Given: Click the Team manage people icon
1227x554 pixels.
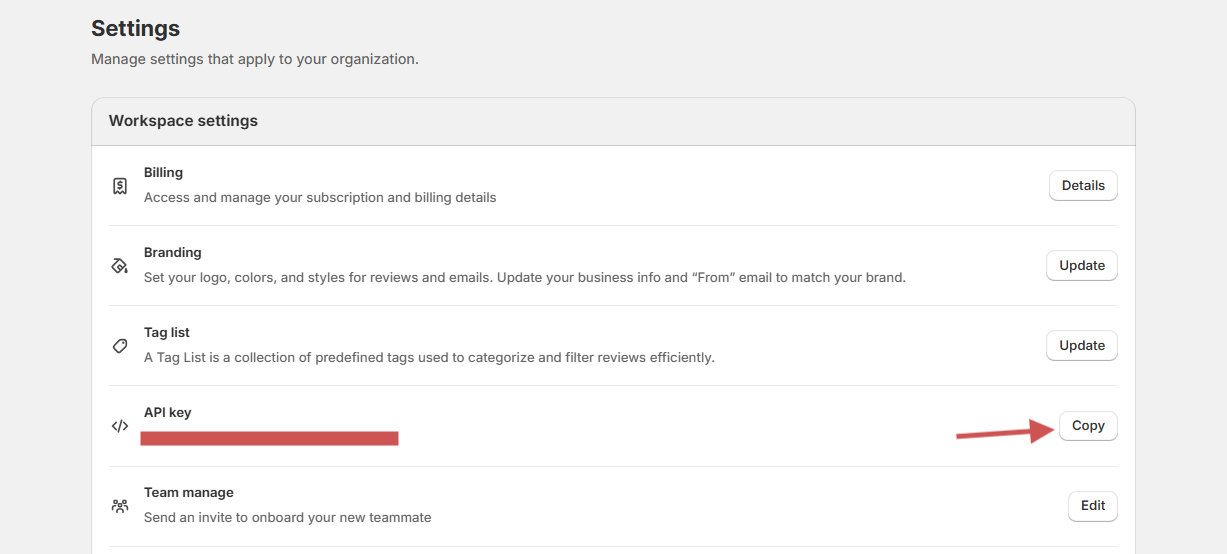Looking at the screenshot, I should point(120,506).
